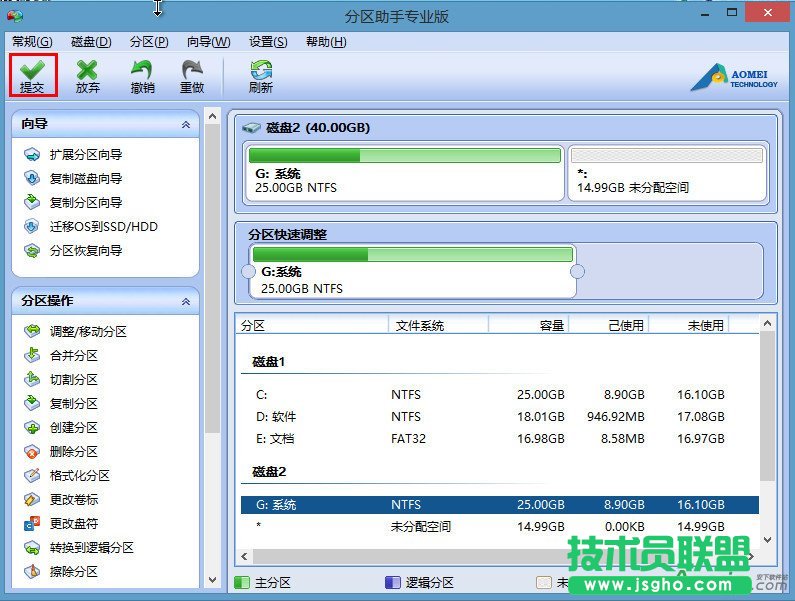Open the 磁盘(D) menu

pyautogui.click(x=91, y=42)
